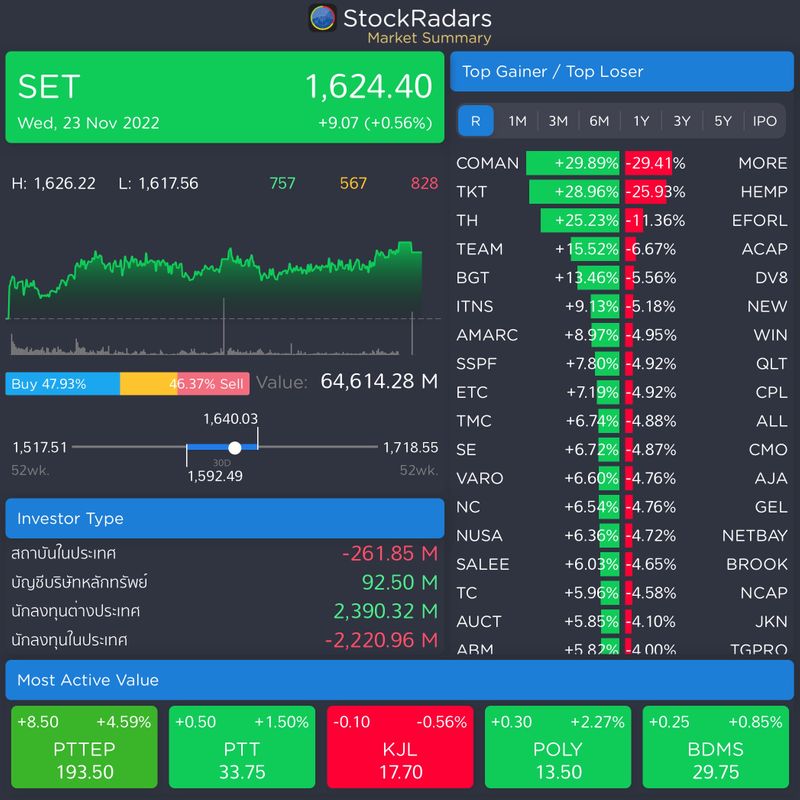The image size is (800, 800).
Task: Select gainer ETC
Action: [472, 392]
